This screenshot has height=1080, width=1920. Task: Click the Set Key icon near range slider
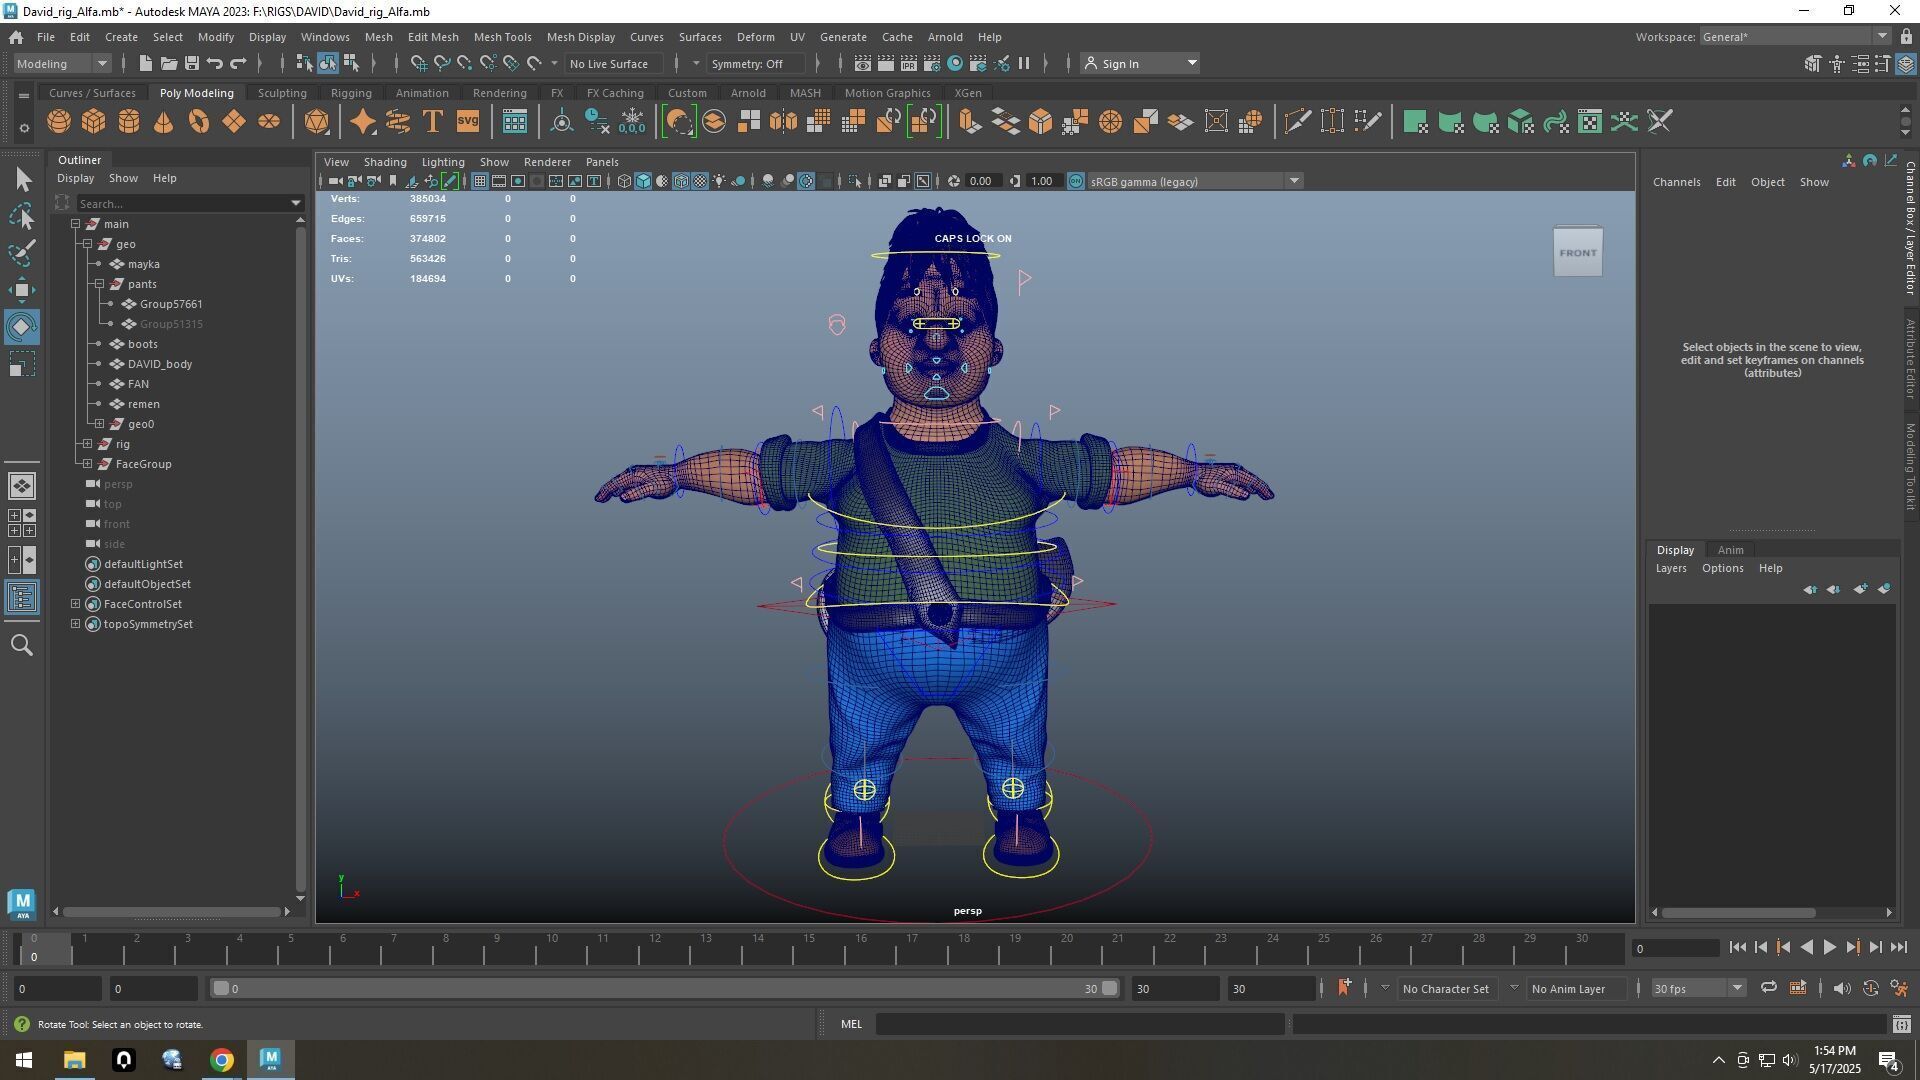click(1344, 988)
